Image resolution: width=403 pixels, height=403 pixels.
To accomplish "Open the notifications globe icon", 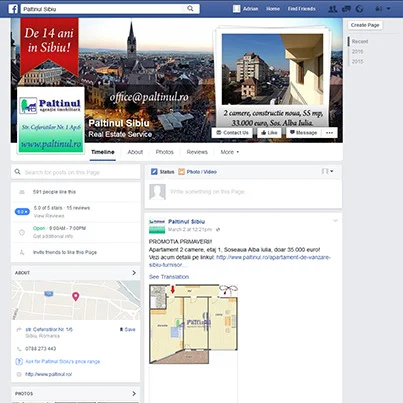I will pos(359,9).
